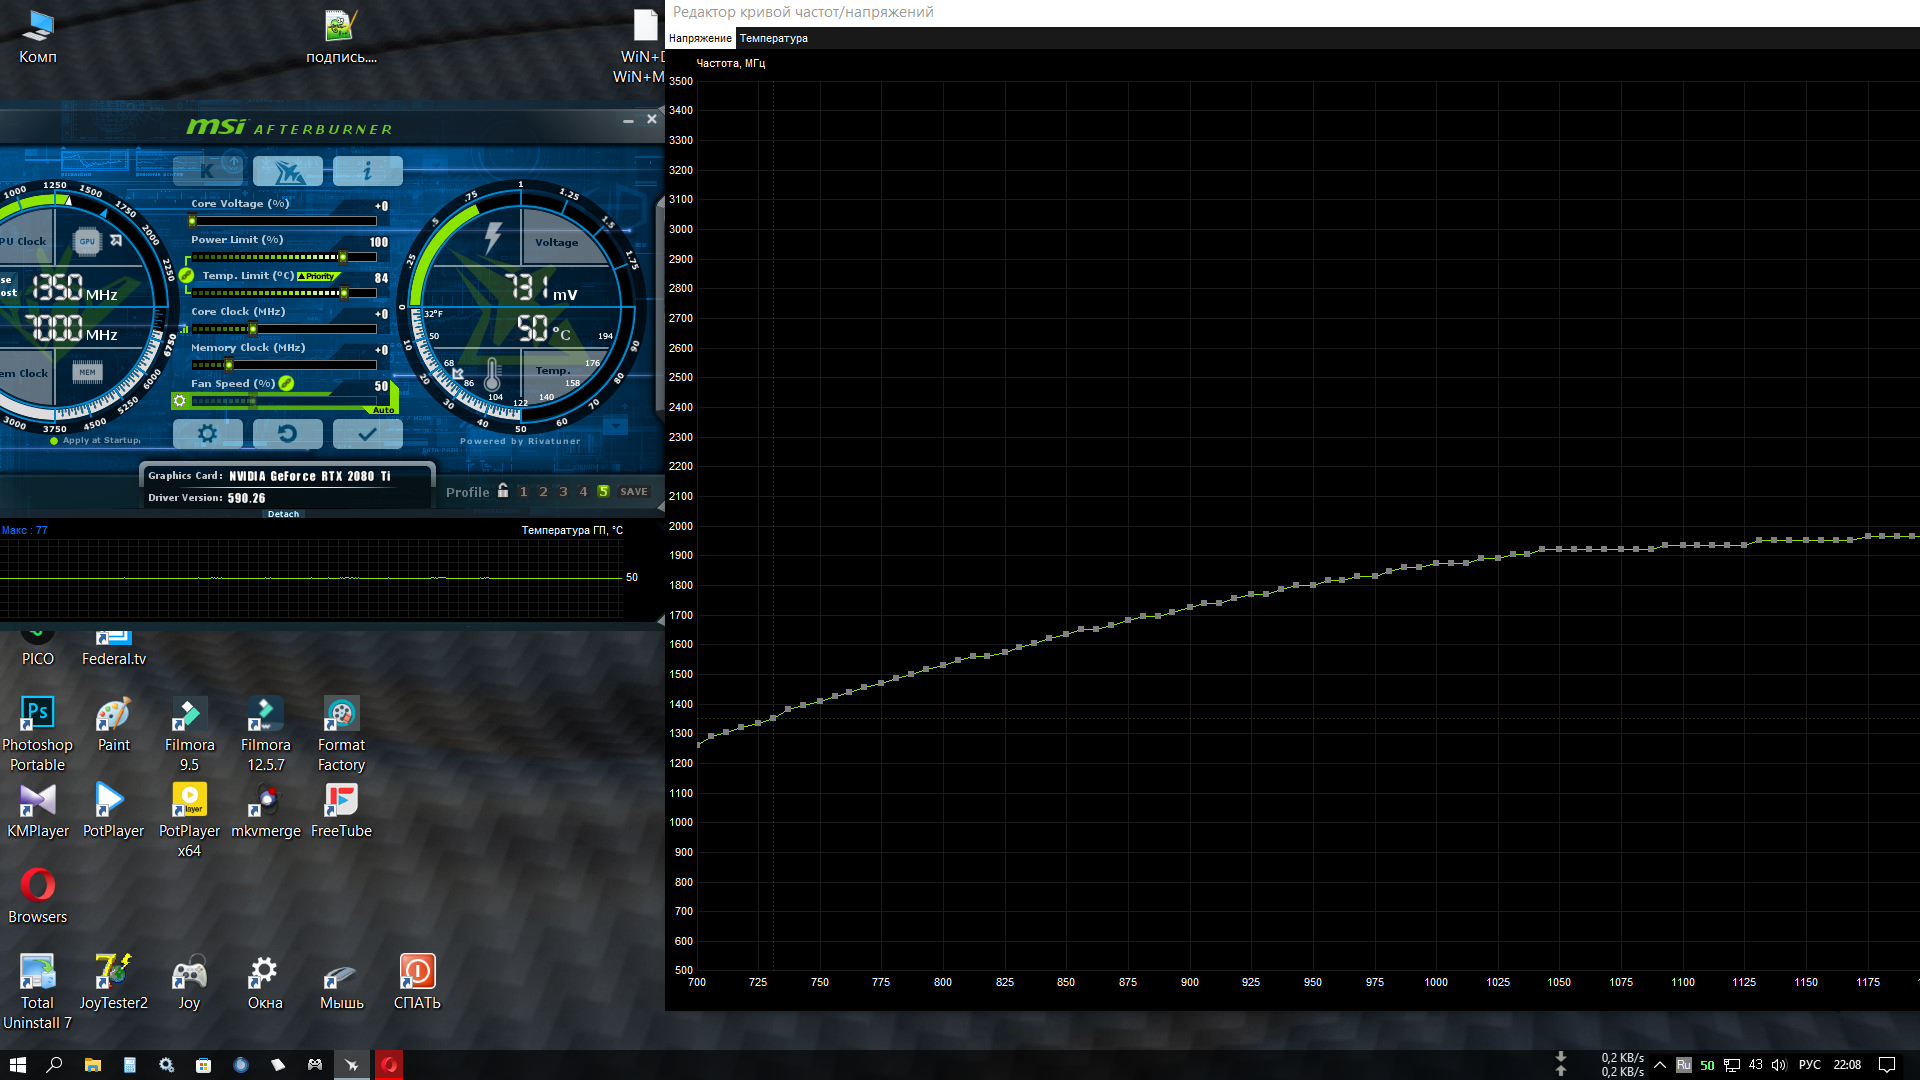The width and height of the screenshot is (1920, 1080).
Task: Switch to the Температура tab
Action: click(x=774, y=38)
